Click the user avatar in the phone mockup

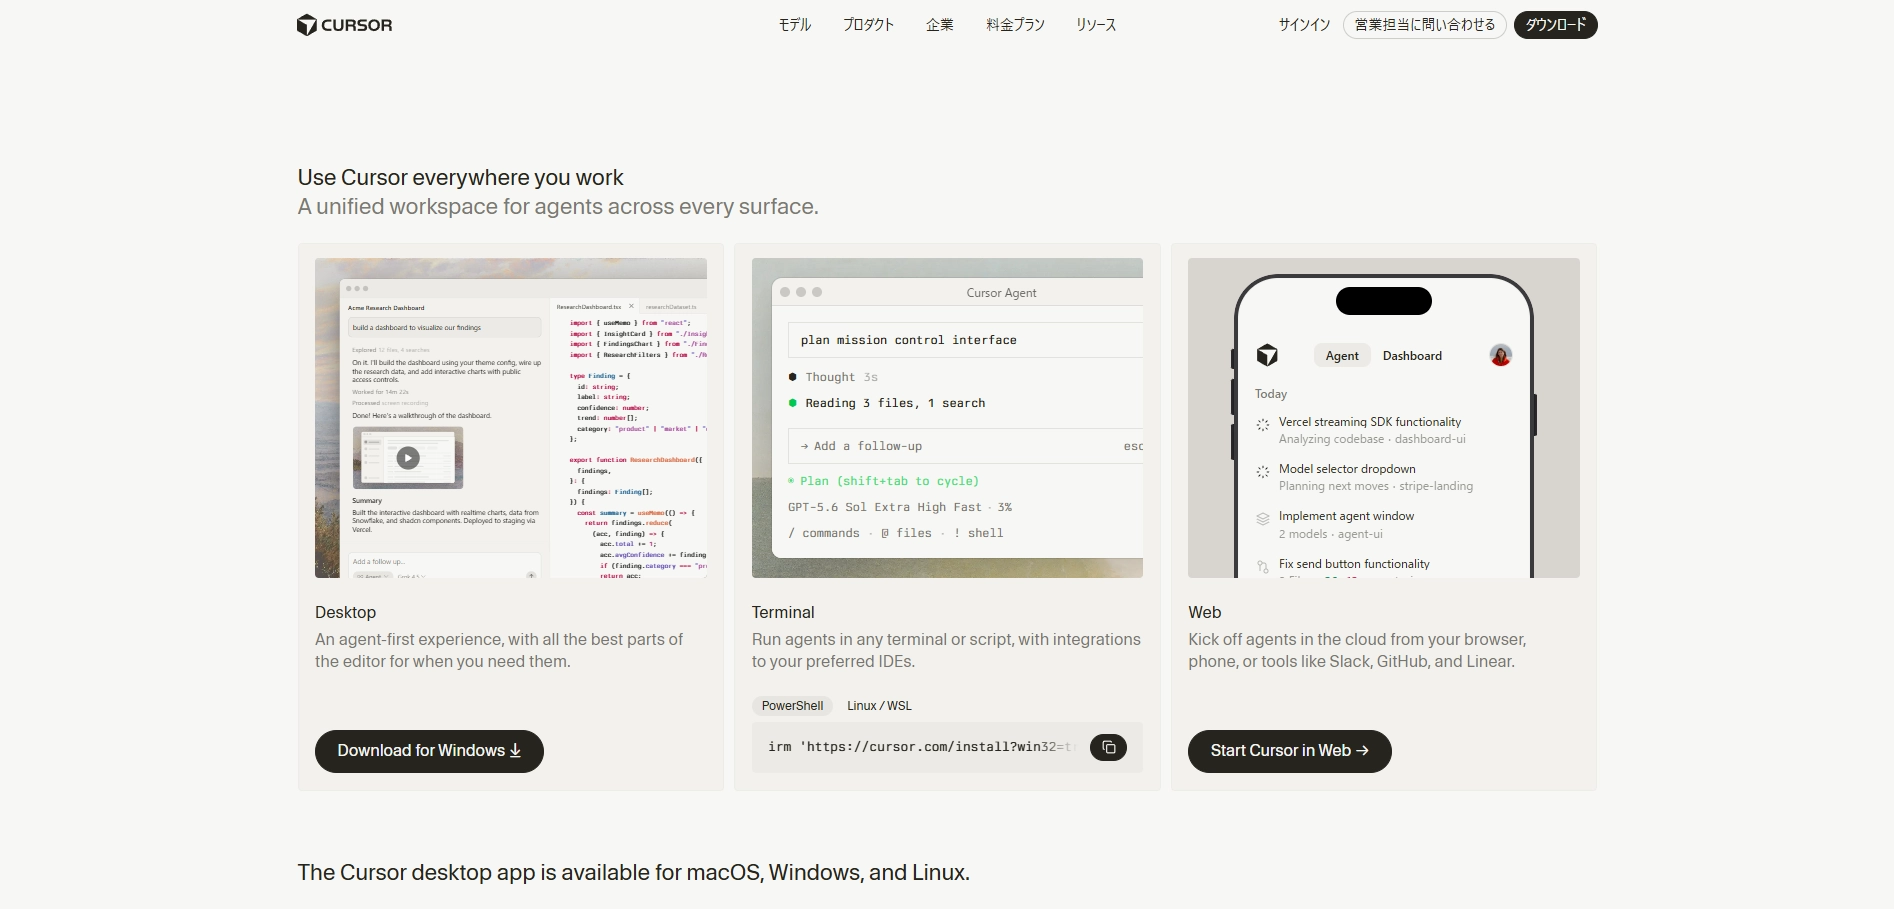(1500, 355)
